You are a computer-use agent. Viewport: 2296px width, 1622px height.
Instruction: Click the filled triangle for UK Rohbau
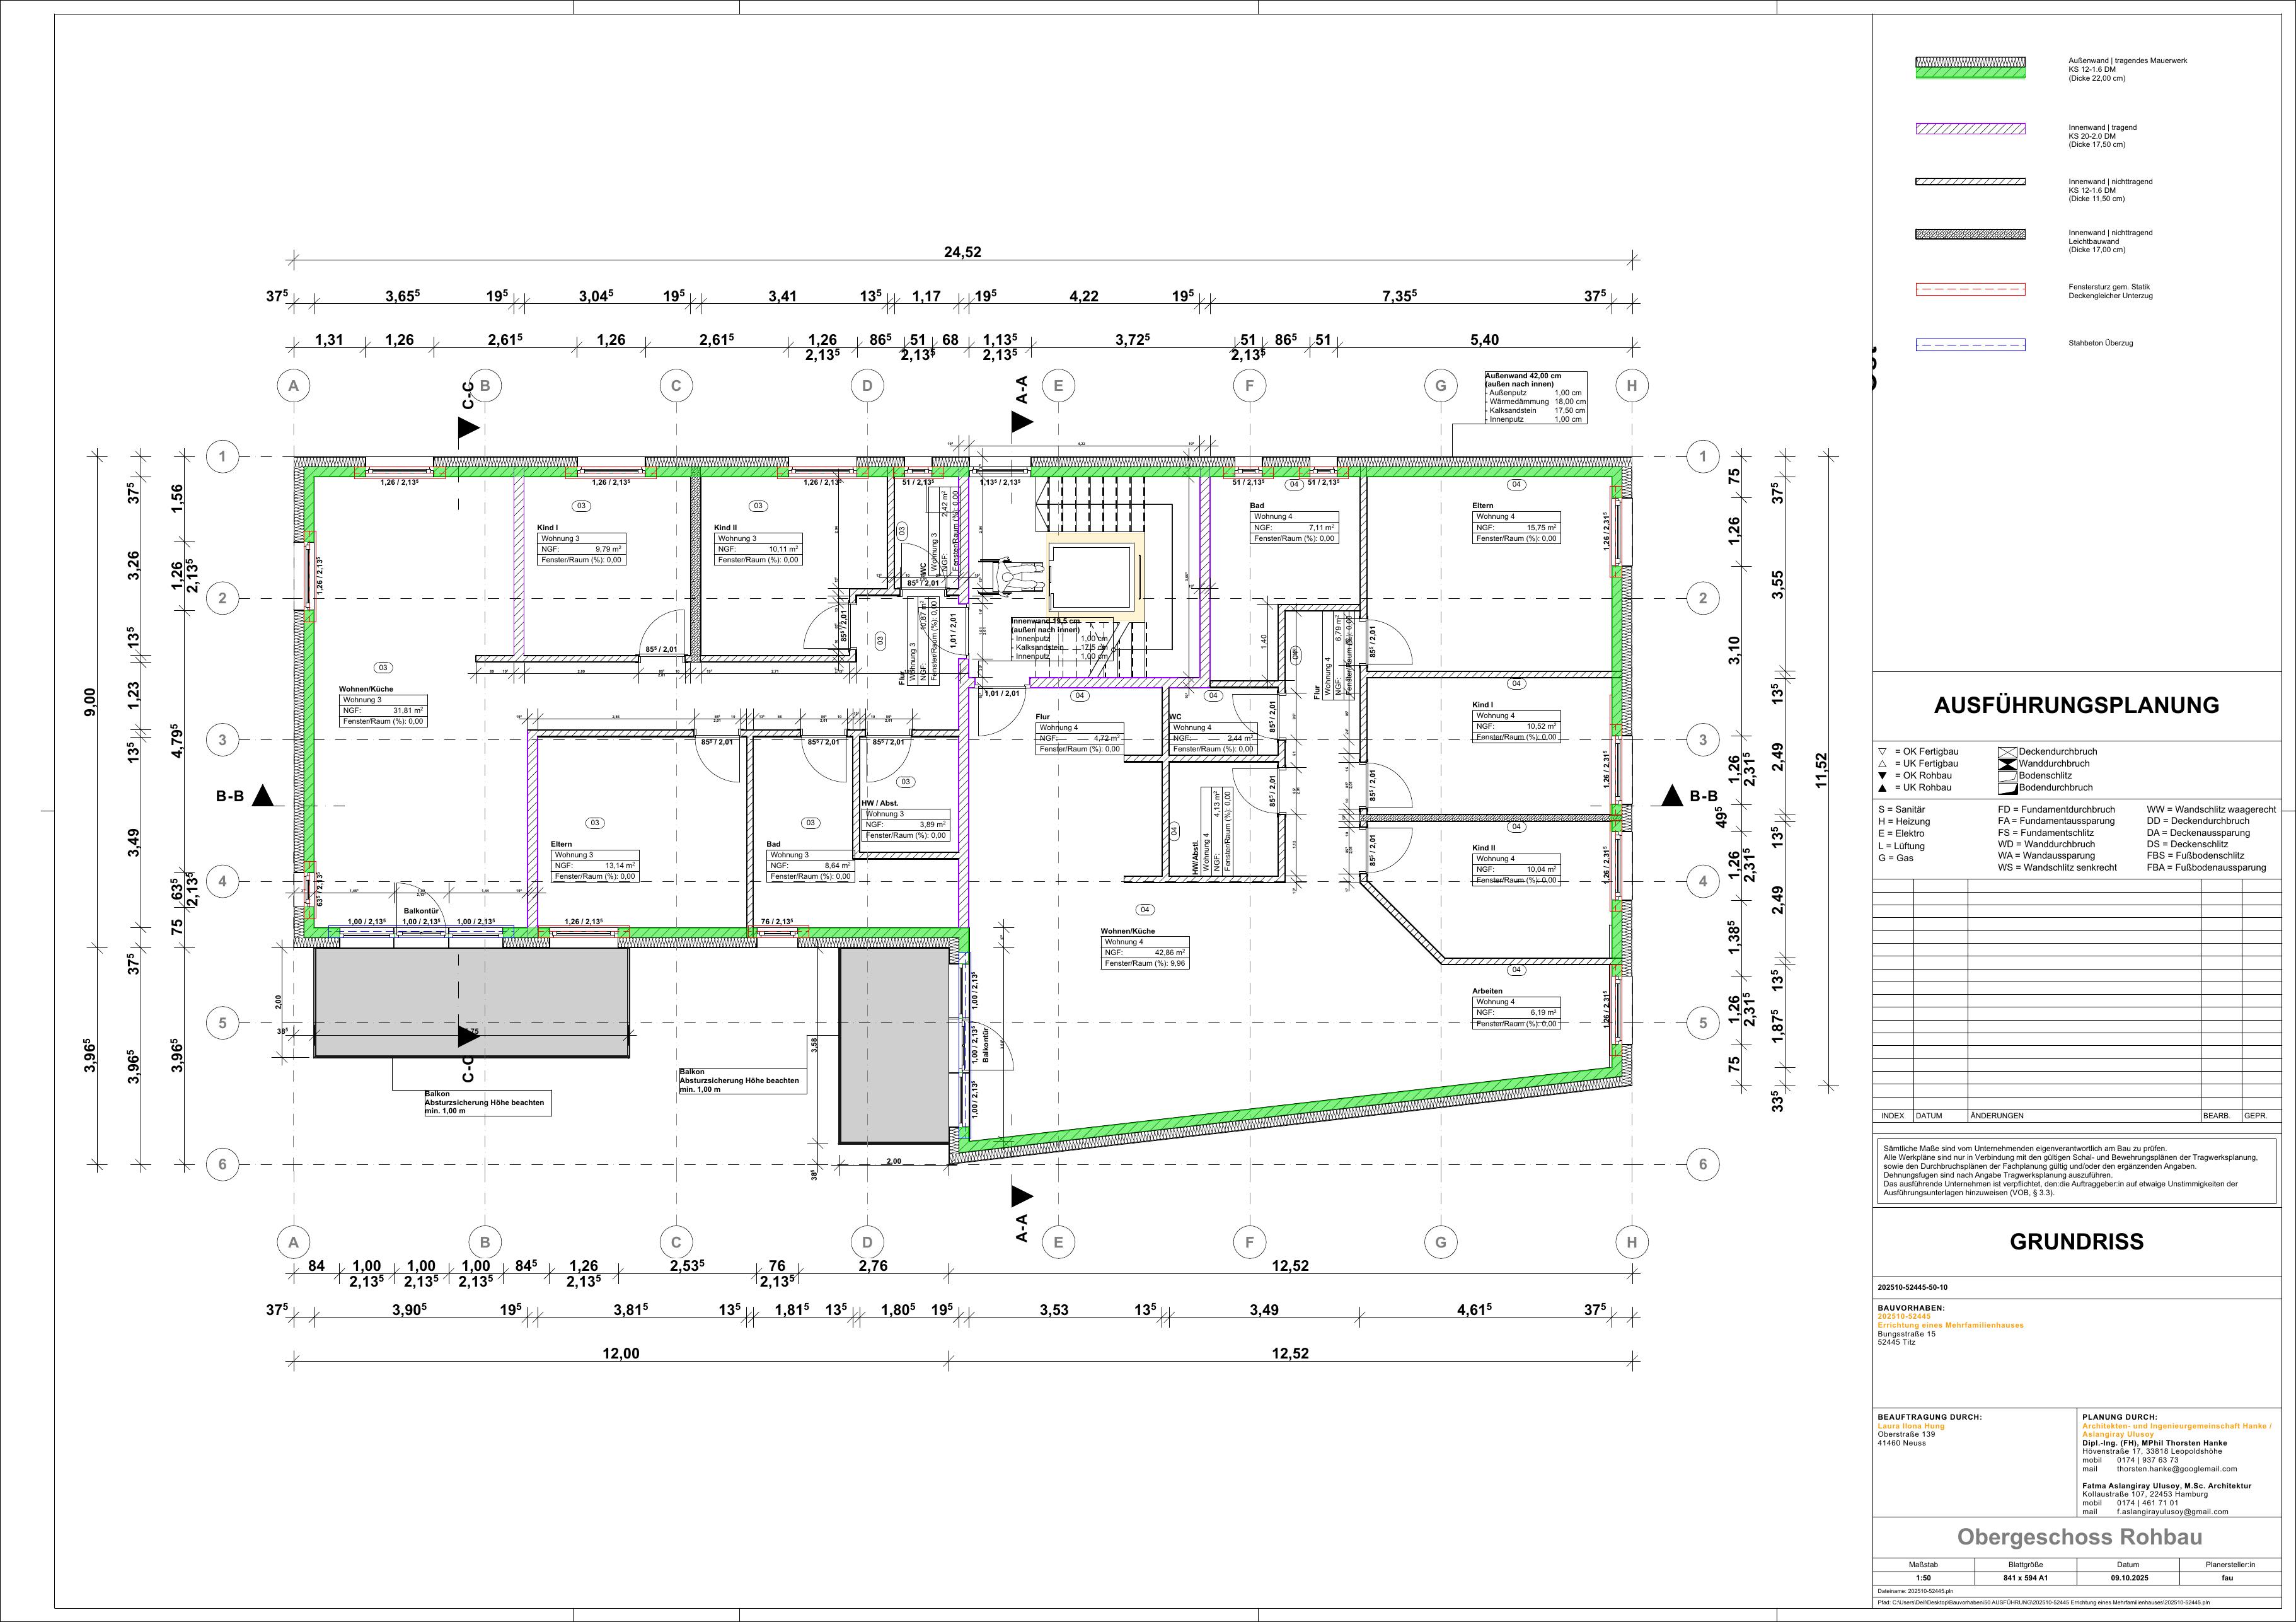[x=1882, y=788]
